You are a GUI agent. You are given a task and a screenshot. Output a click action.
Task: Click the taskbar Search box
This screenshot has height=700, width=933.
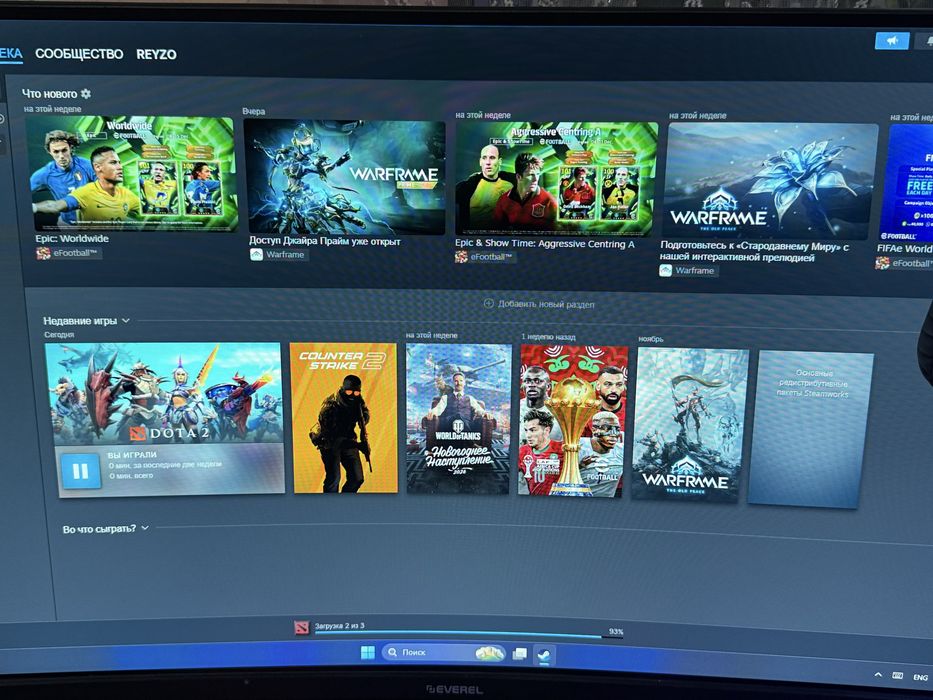443,652
